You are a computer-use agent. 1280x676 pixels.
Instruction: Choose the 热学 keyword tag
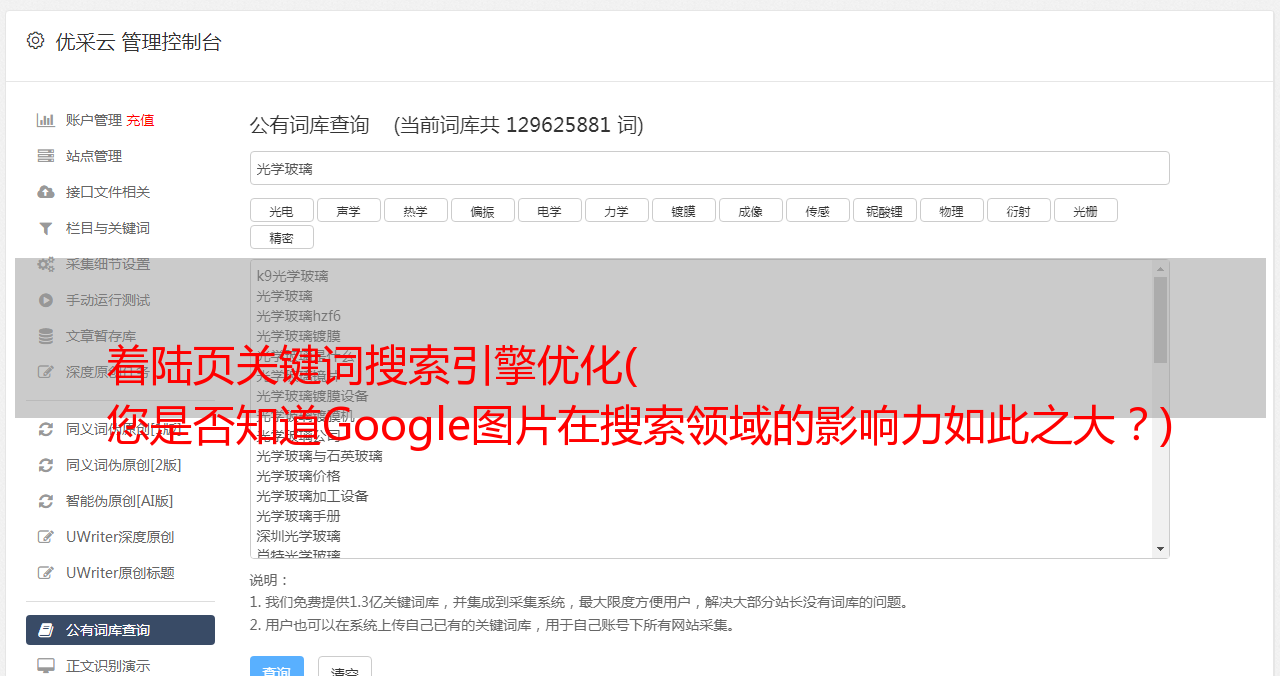(x=415, y=210)
